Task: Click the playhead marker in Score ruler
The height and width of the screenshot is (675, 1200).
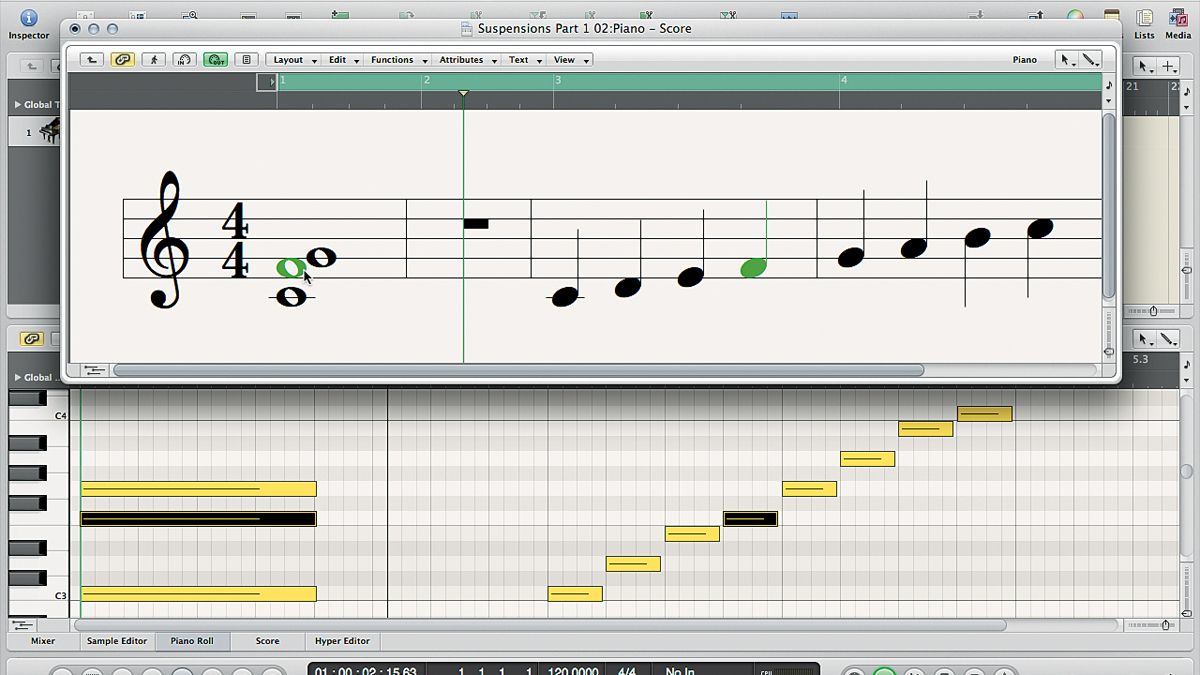Action: (x=463, y=94)
